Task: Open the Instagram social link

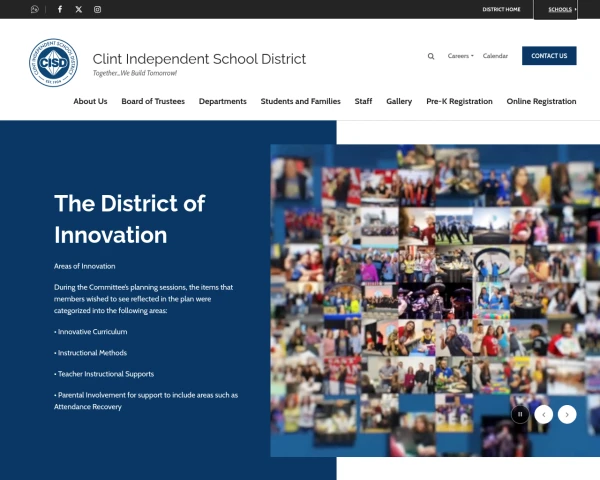Action: tap(97, 9)
